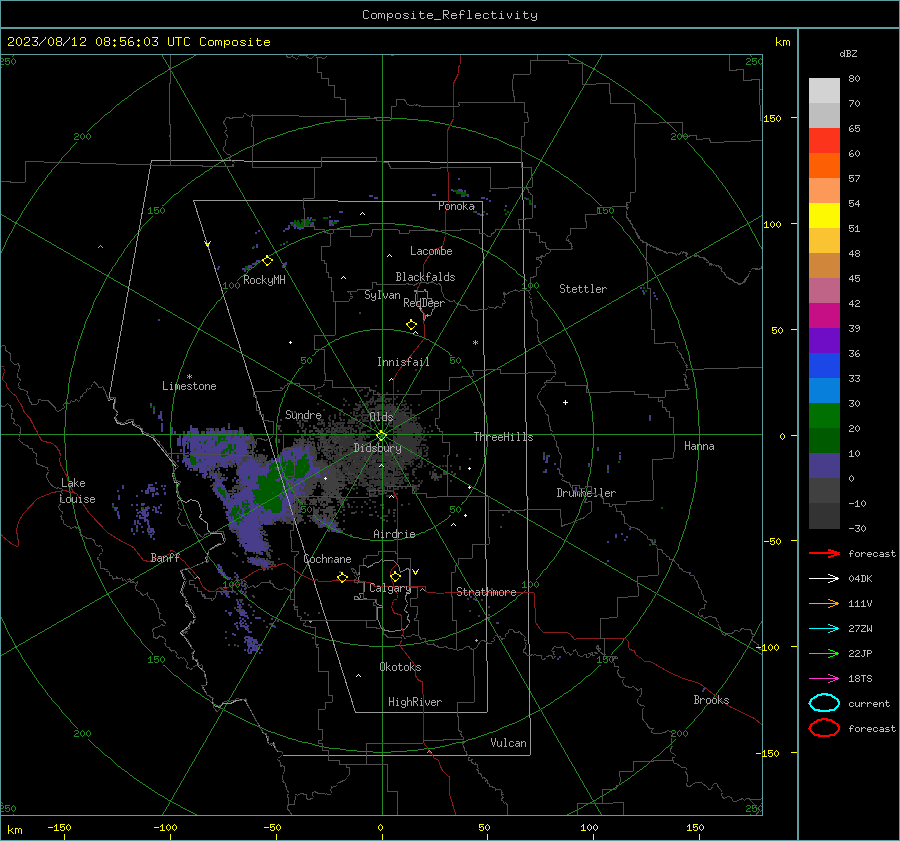Click the dBZ legend heading
The width and height of the screenshot is (900, 841).
848,53
